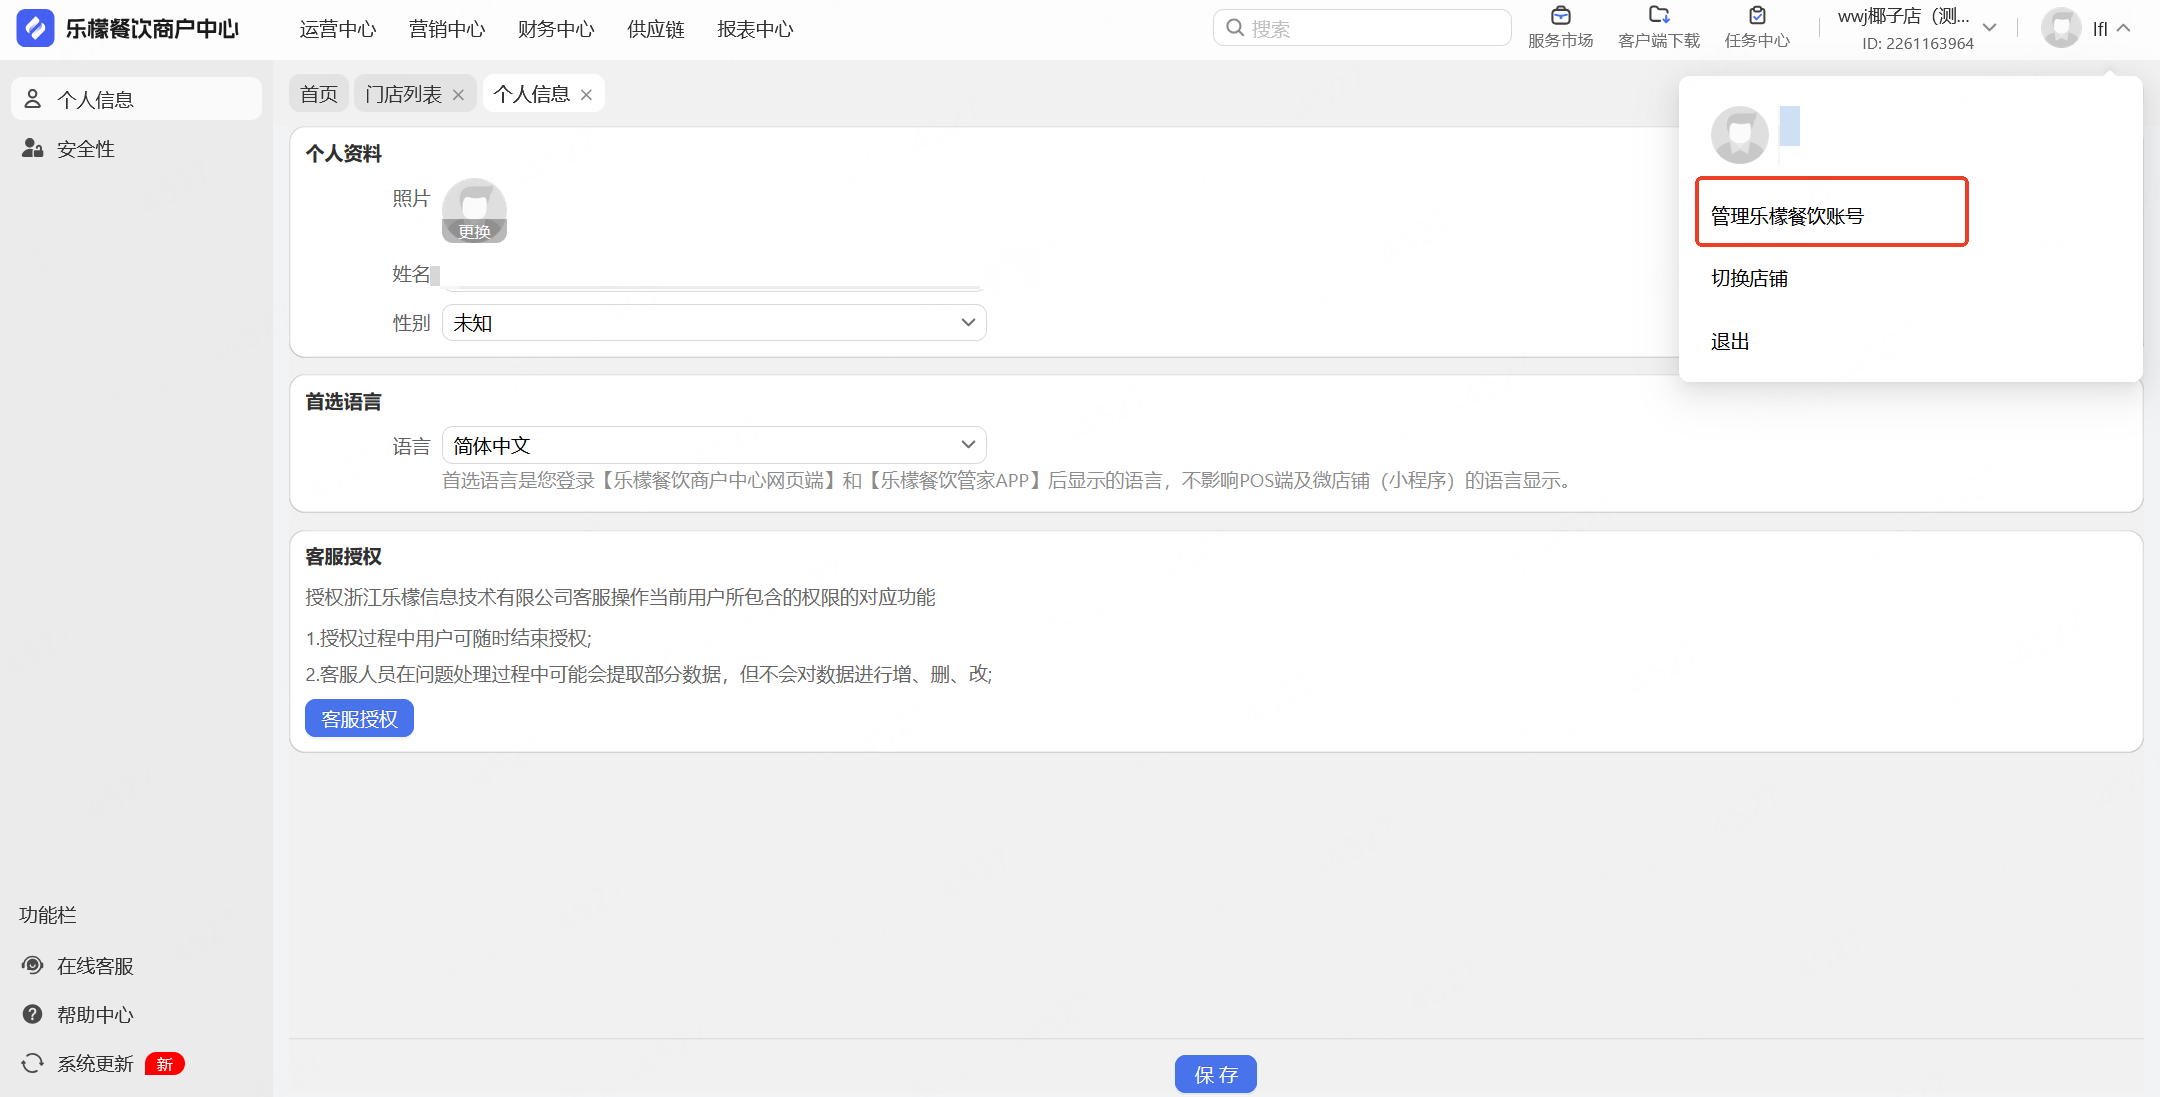Expand the 性别 gender dropdown

(x=714, y=323)
